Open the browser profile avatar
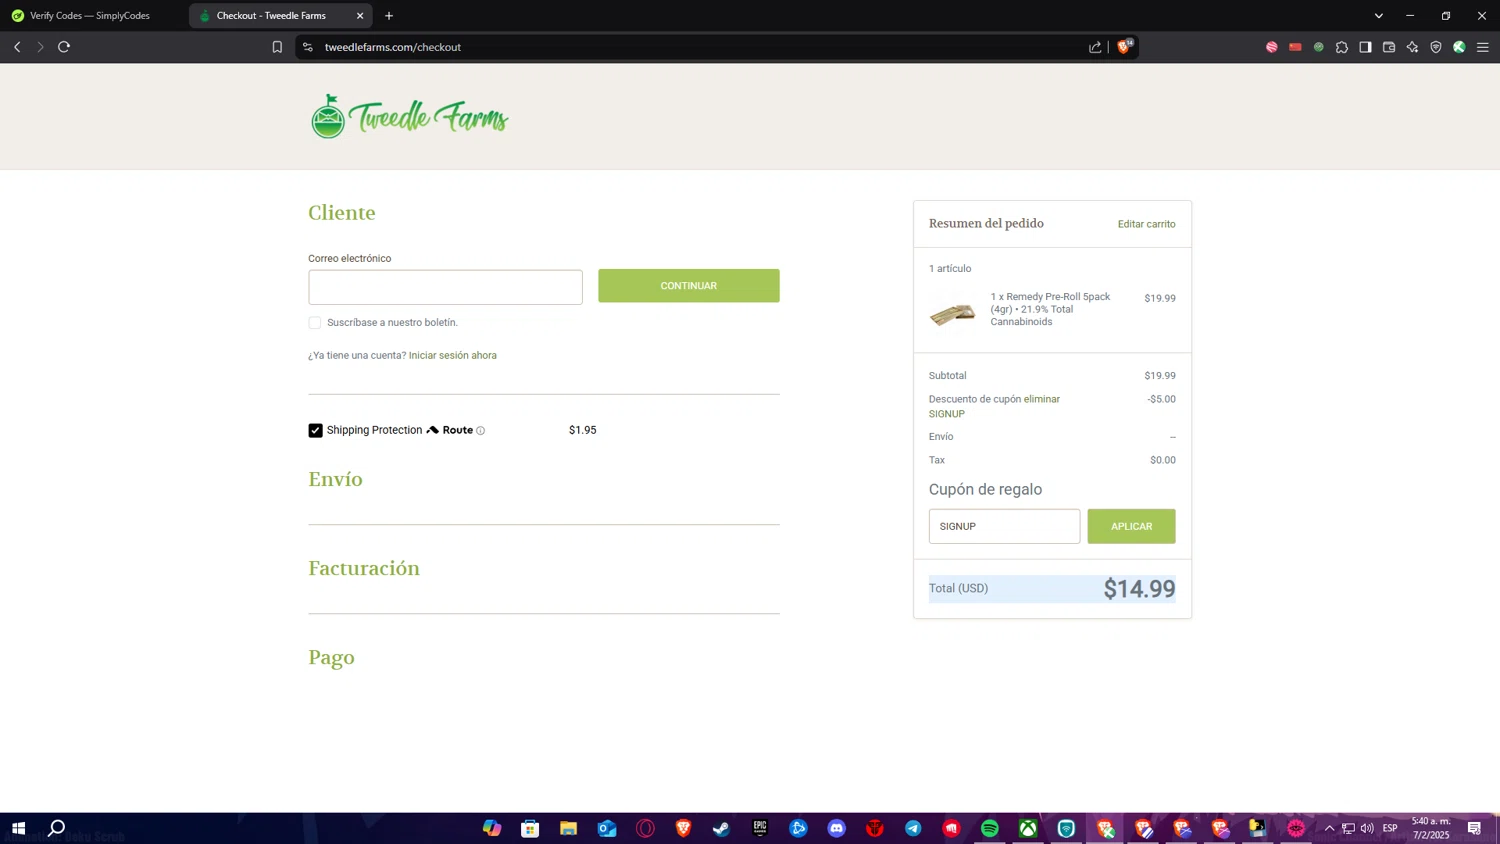Viewport: 1500px width, 844px height. 1459,47
